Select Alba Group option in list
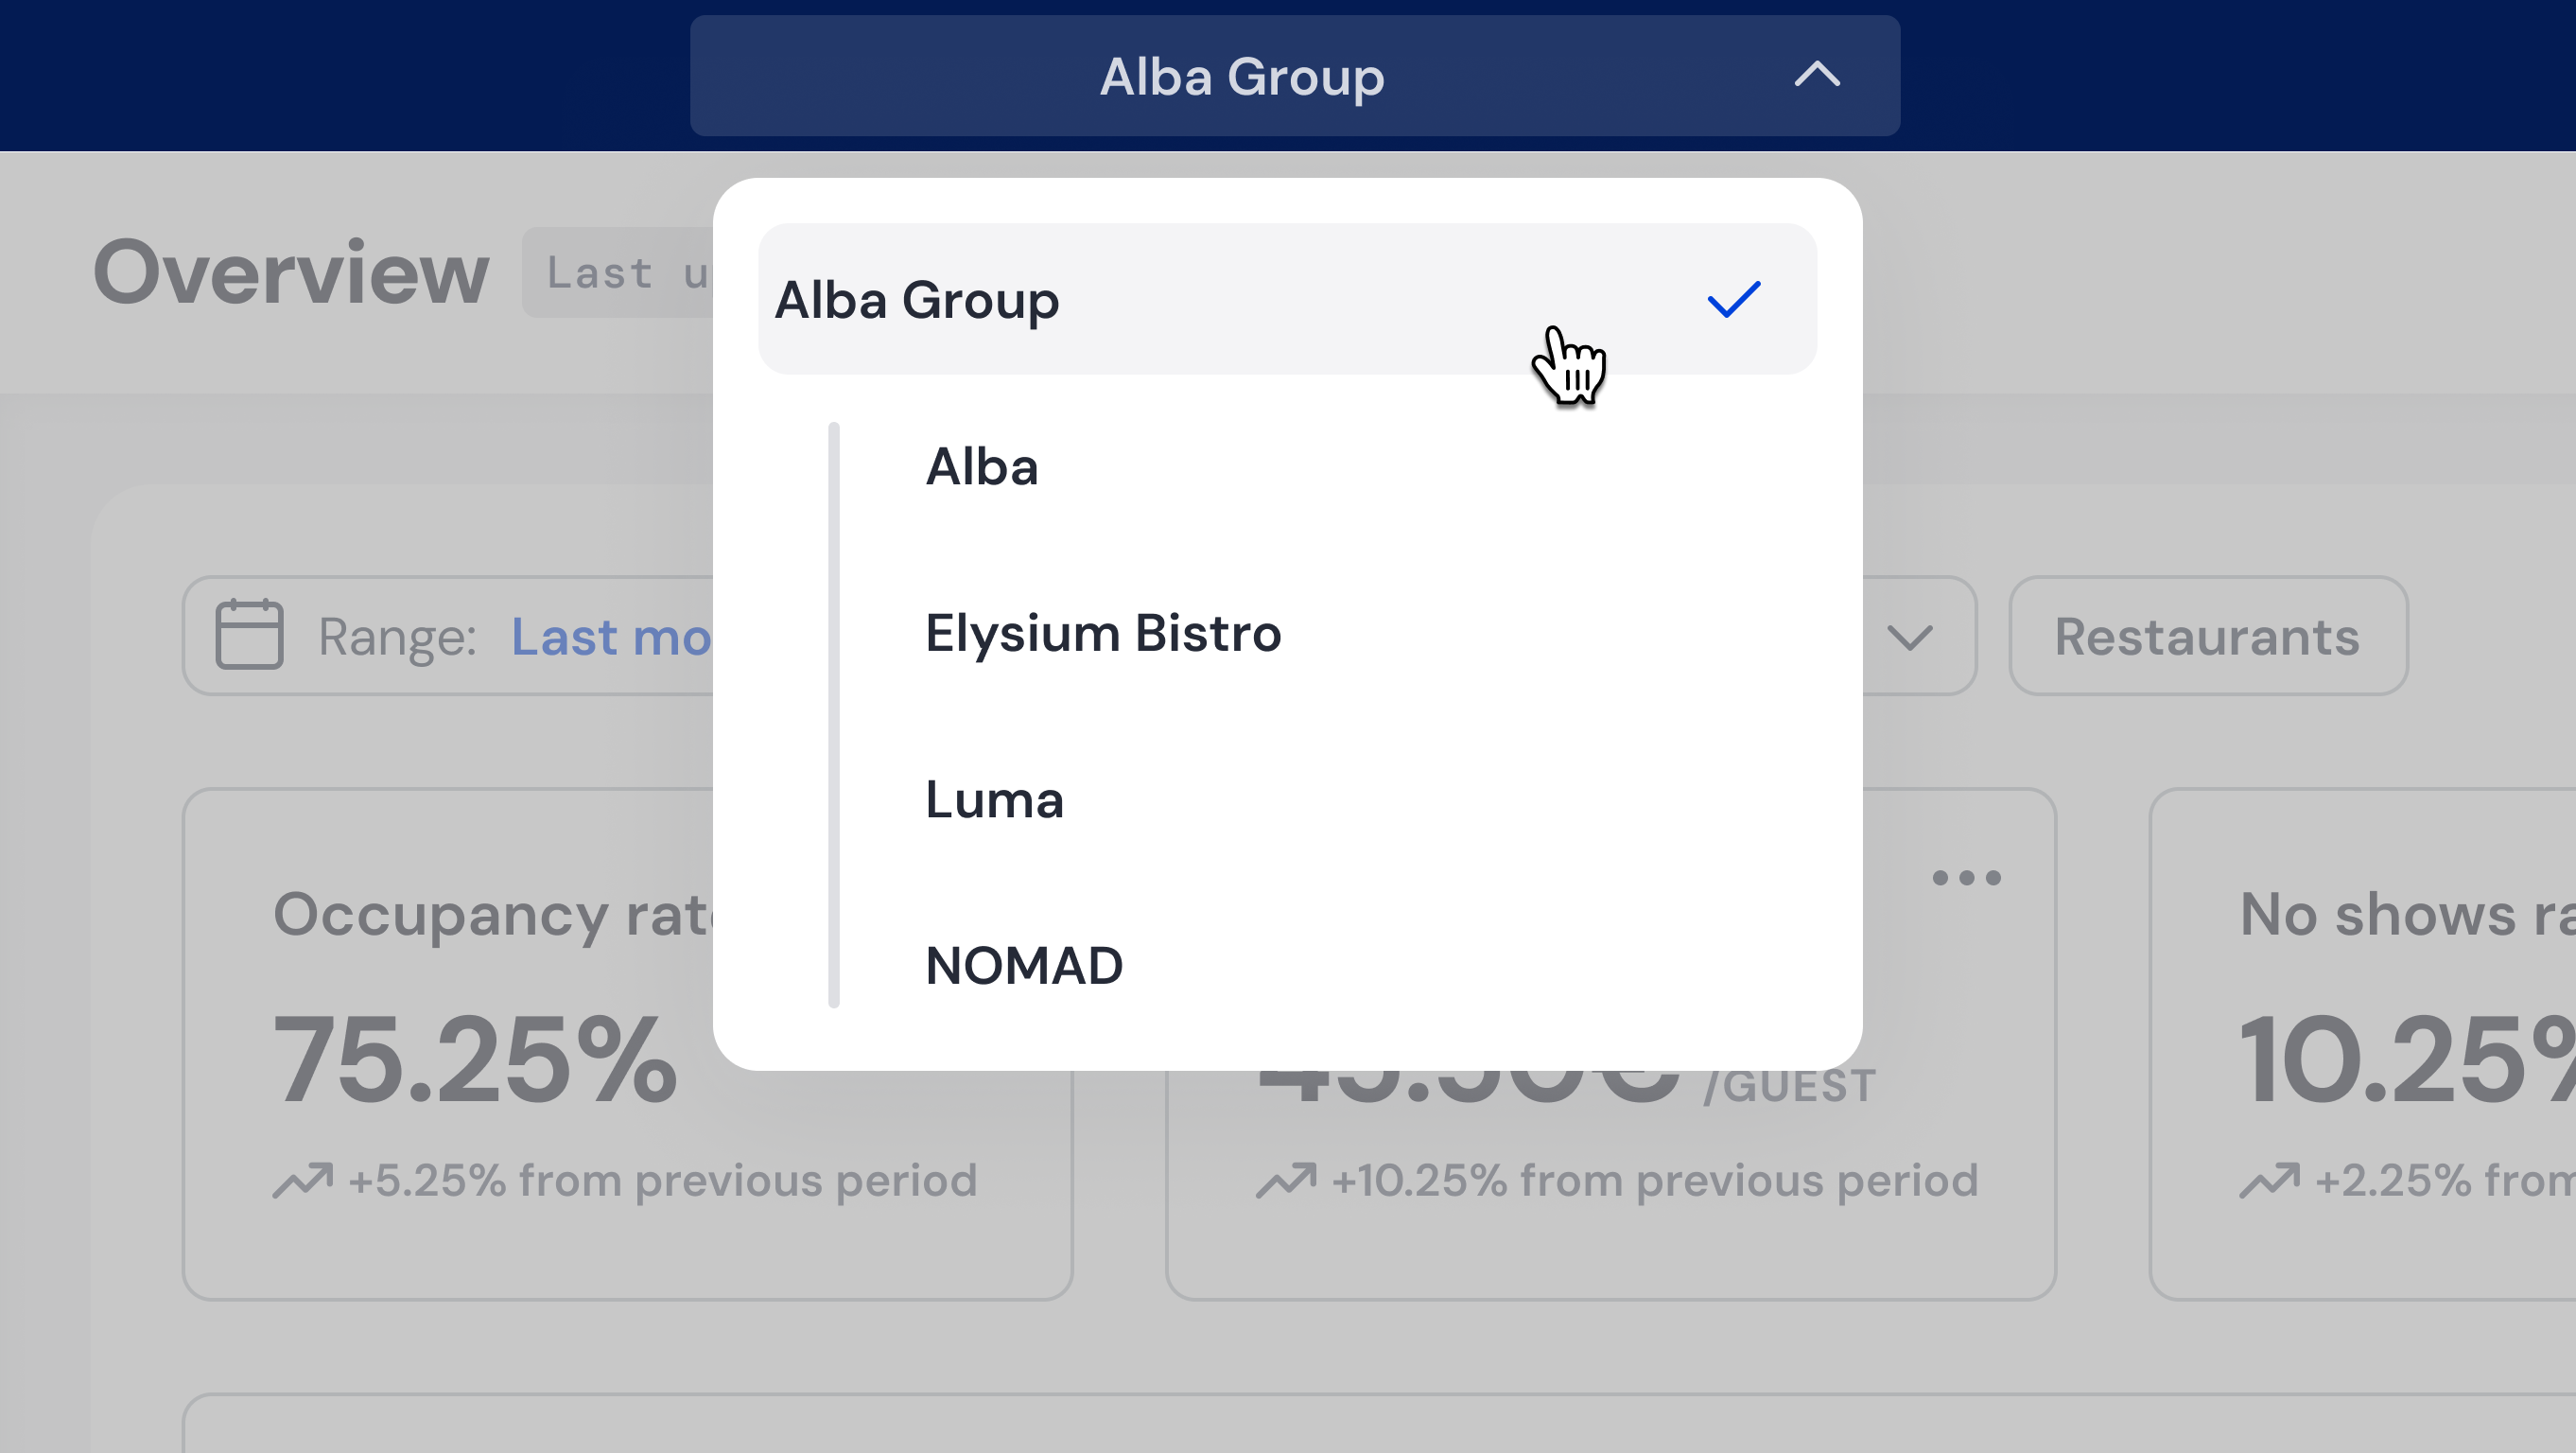The width and height of the screenshot is (2576, 1453). click(x=1287, y=299)
